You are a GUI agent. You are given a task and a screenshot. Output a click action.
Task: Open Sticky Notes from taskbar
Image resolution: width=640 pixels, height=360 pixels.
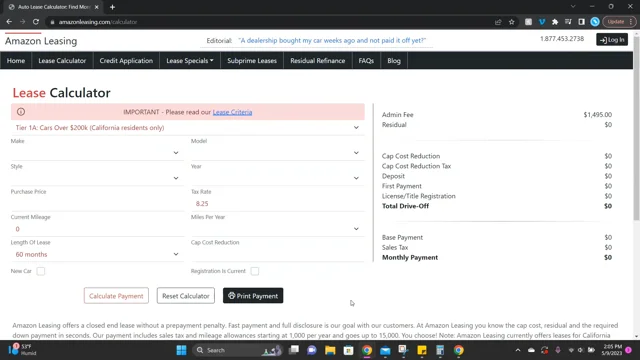click(x=422, y=350)
